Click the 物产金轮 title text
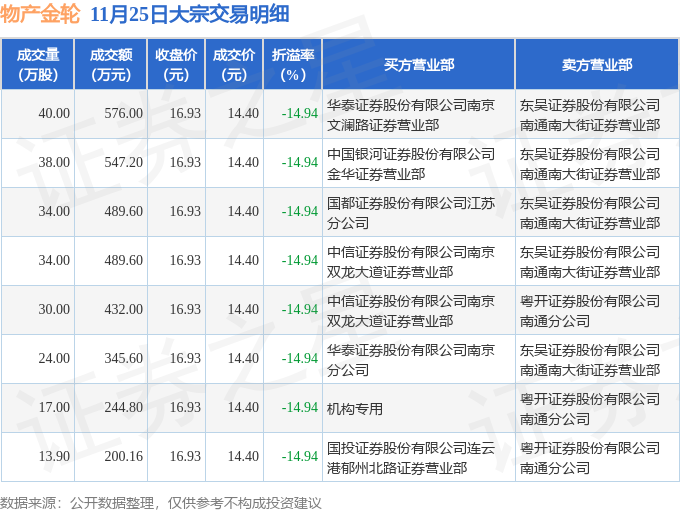 click(40, 14)
